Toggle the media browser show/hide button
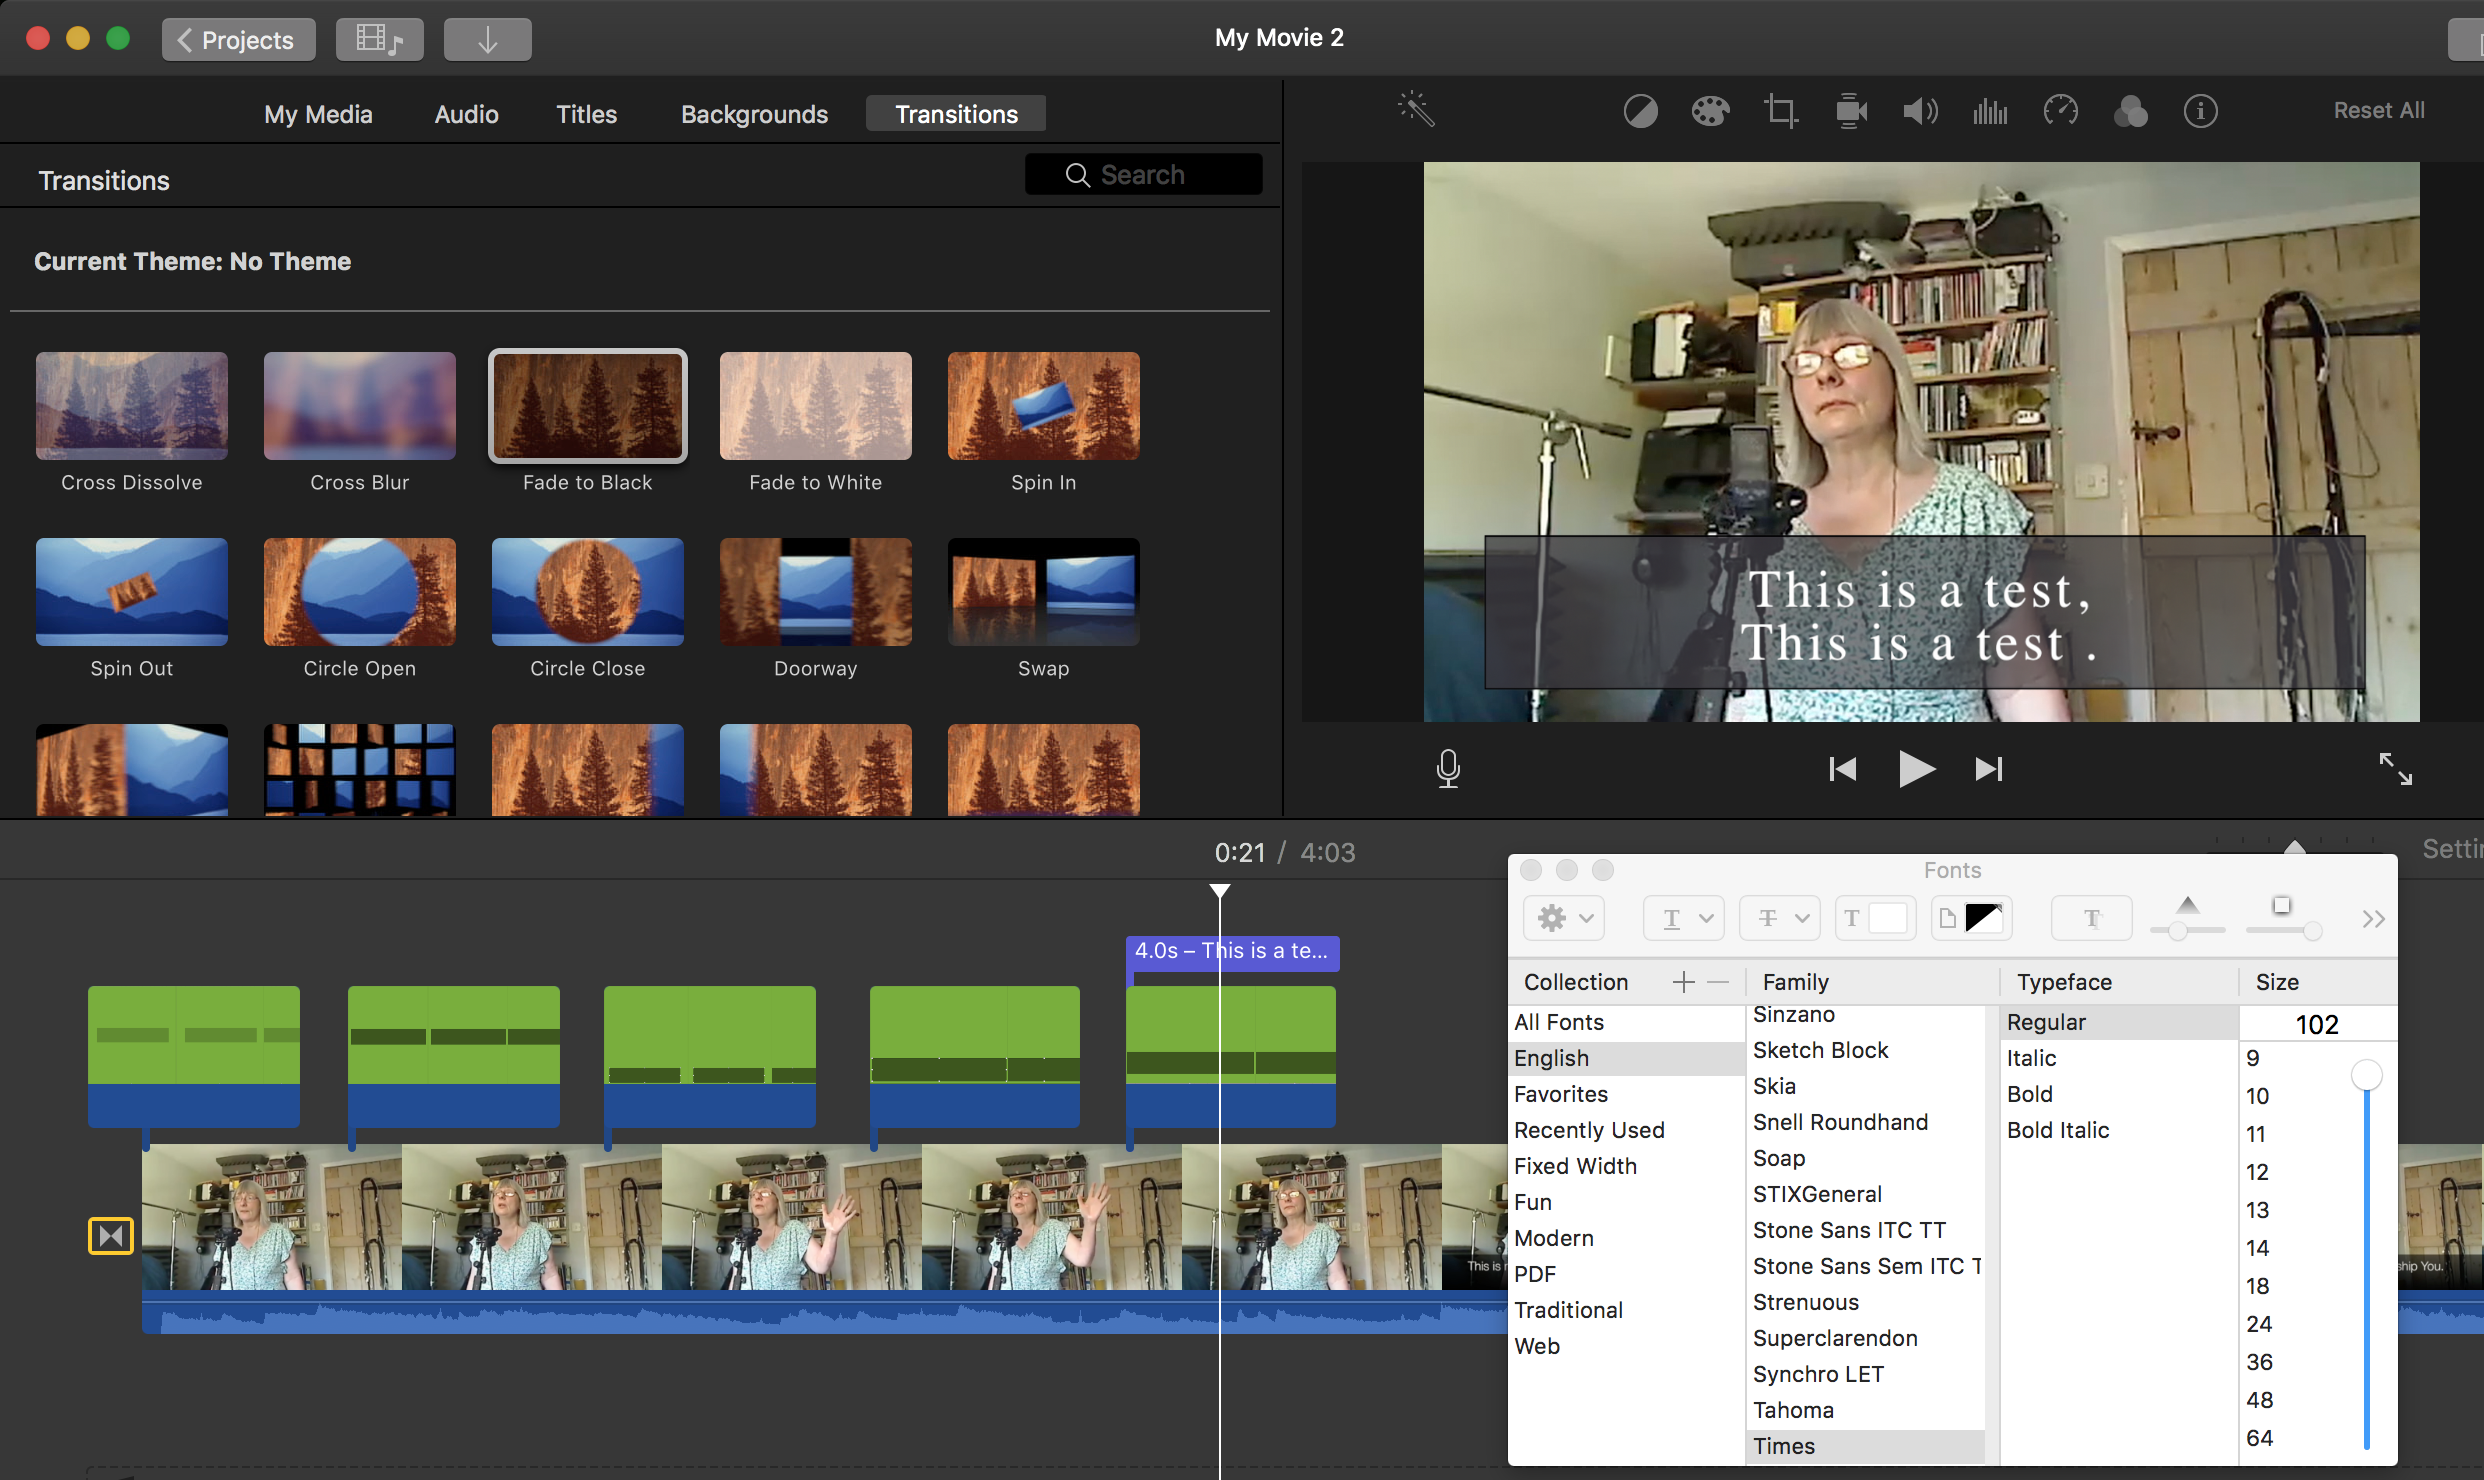 [x=379, y=40]
